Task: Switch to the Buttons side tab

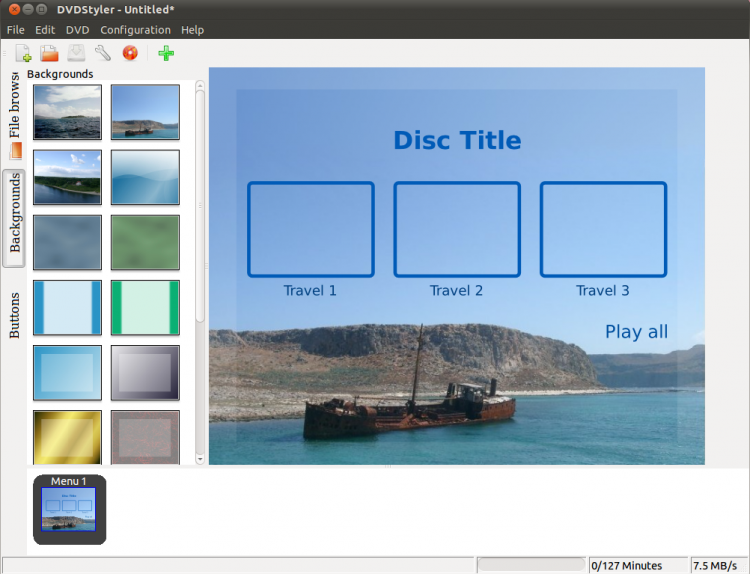Action: tap(14, 315)
